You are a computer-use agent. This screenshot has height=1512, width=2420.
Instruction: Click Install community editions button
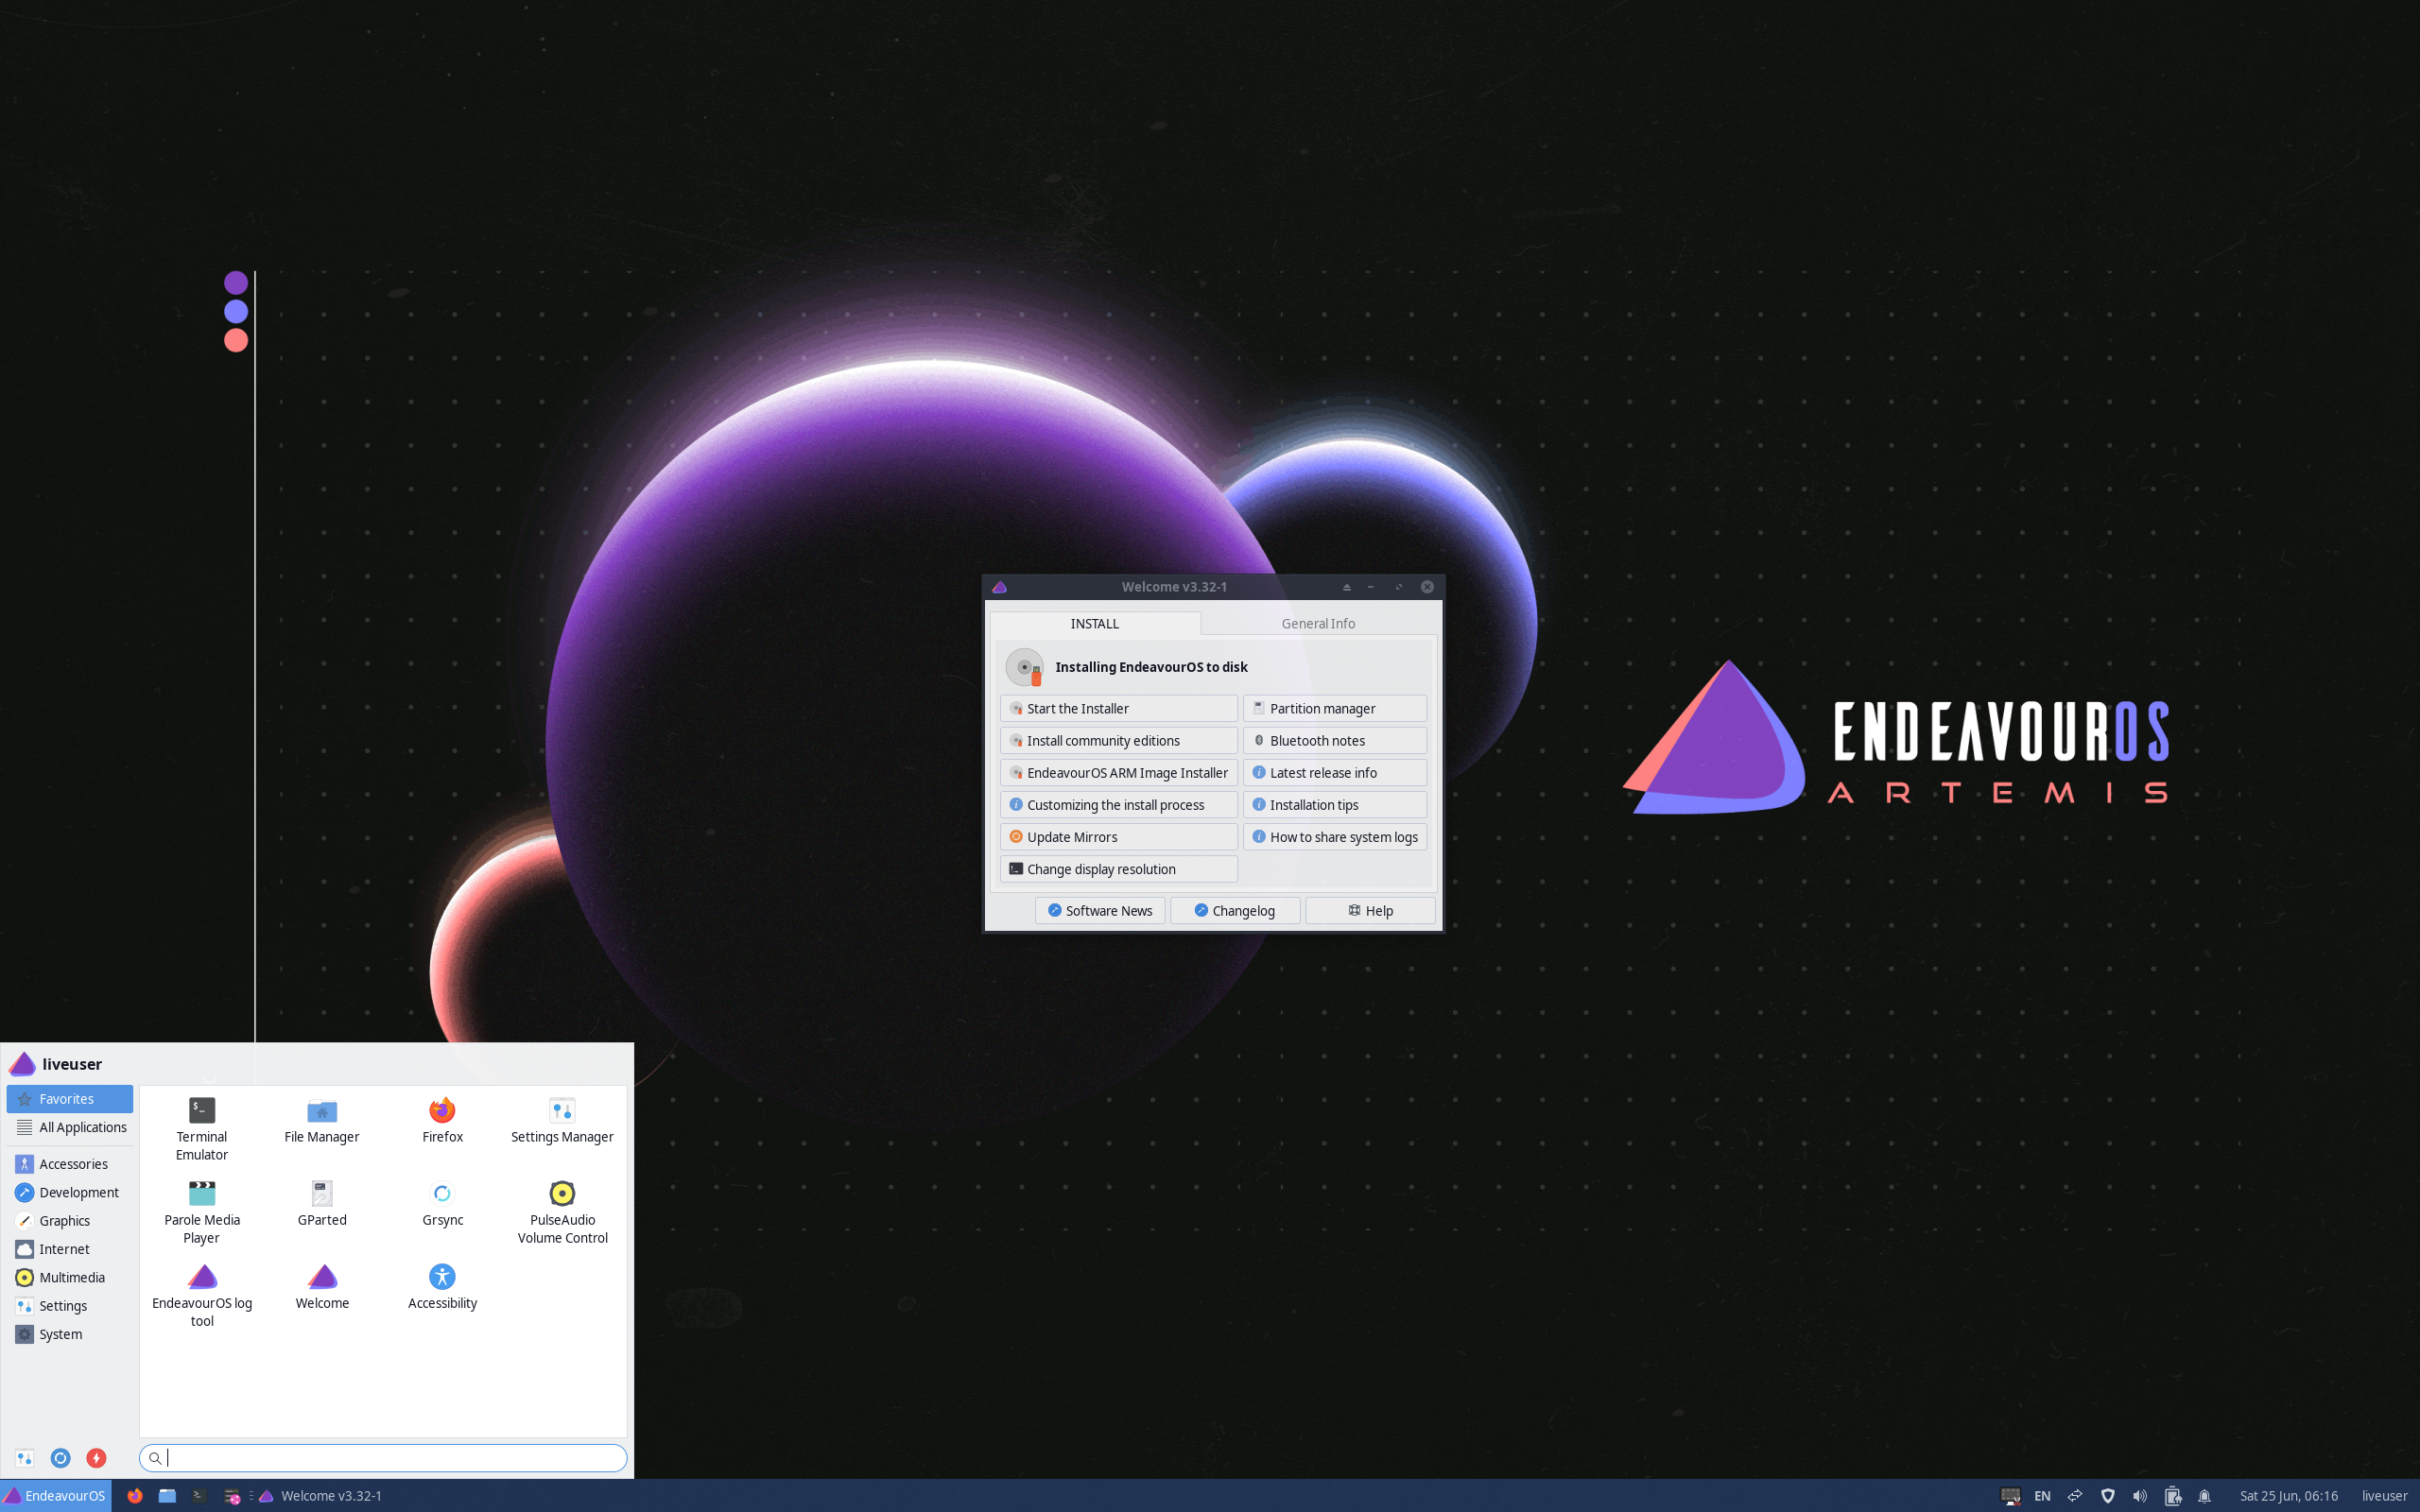[1118, 740]
